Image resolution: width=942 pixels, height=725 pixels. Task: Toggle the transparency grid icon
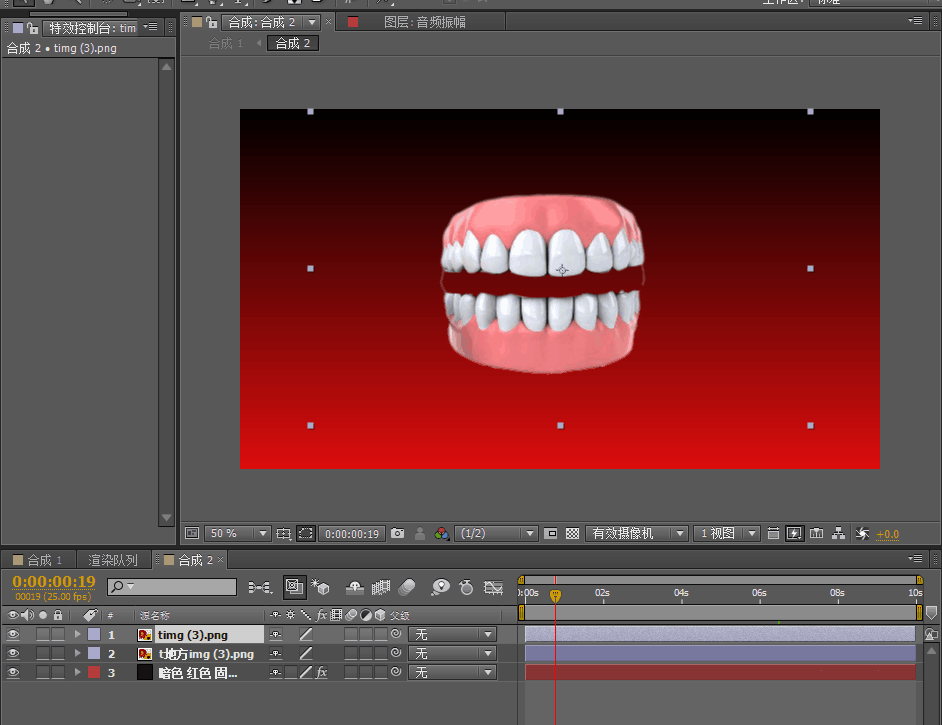point(573,534)
